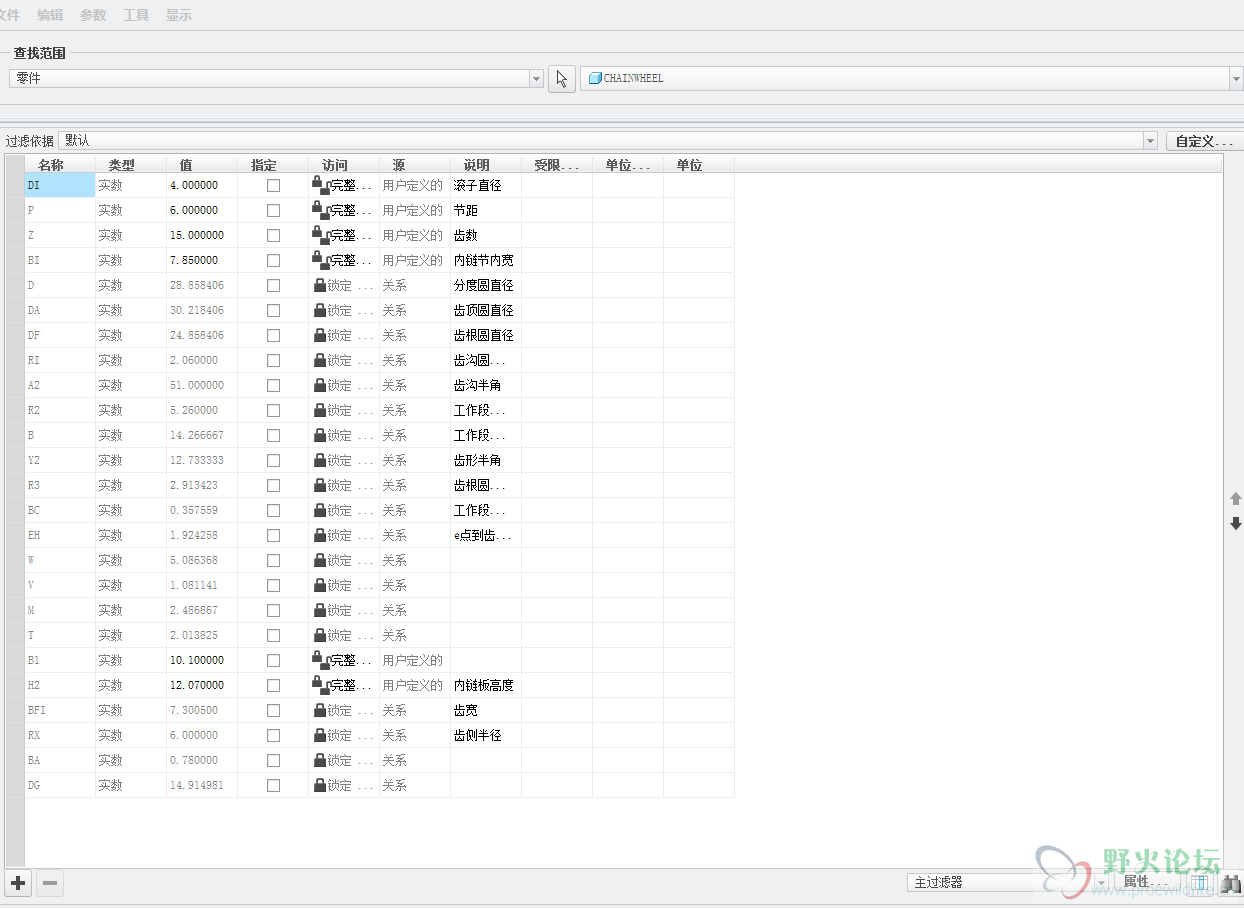The height and width of the screenshot is (908, 1244).
Task: Toggle the designate checkbox for DI
Action: (273, 185)
